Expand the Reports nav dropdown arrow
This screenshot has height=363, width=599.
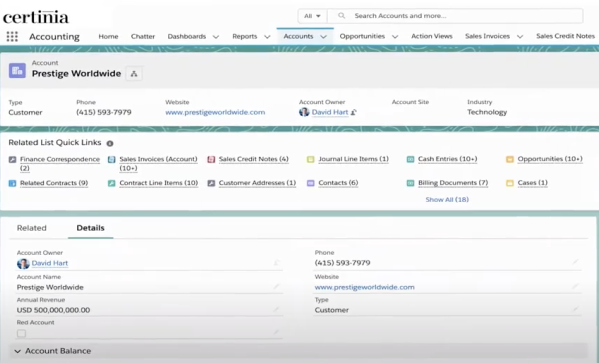point(267,37)
